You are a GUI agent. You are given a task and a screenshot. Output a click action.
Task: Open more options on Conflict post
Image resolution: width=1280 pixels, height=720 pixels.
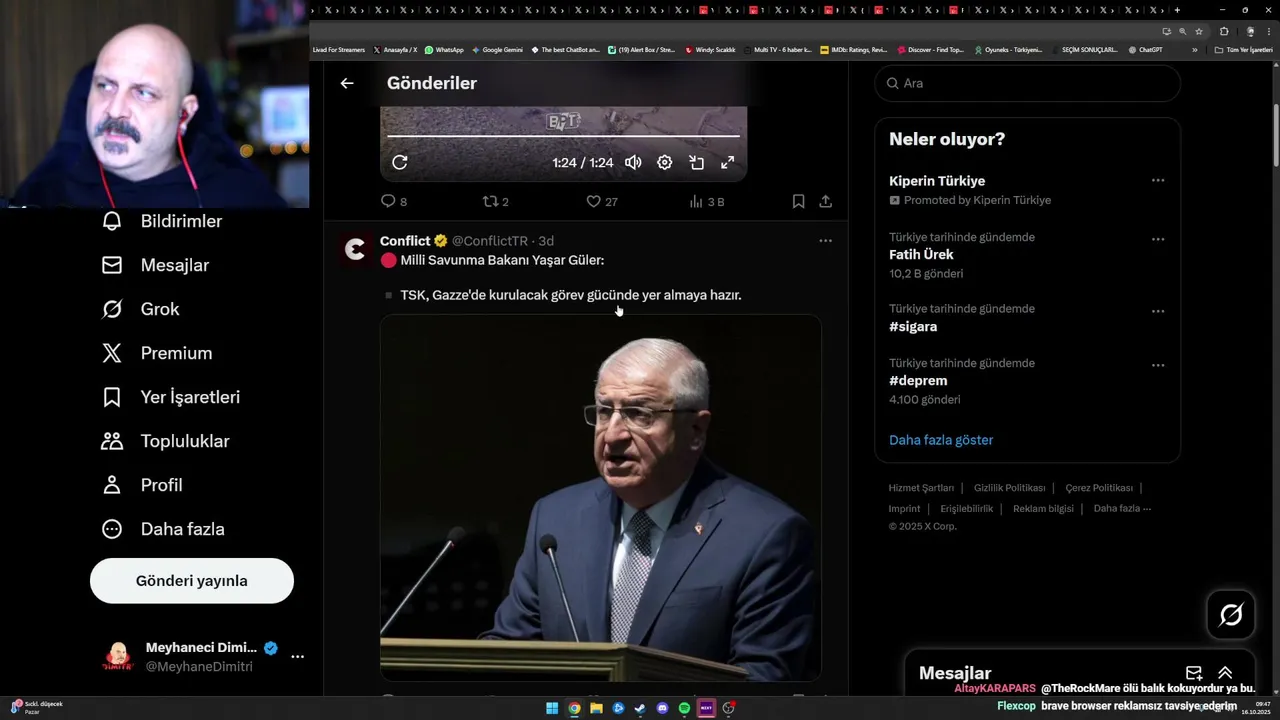(x=825, y=241)
